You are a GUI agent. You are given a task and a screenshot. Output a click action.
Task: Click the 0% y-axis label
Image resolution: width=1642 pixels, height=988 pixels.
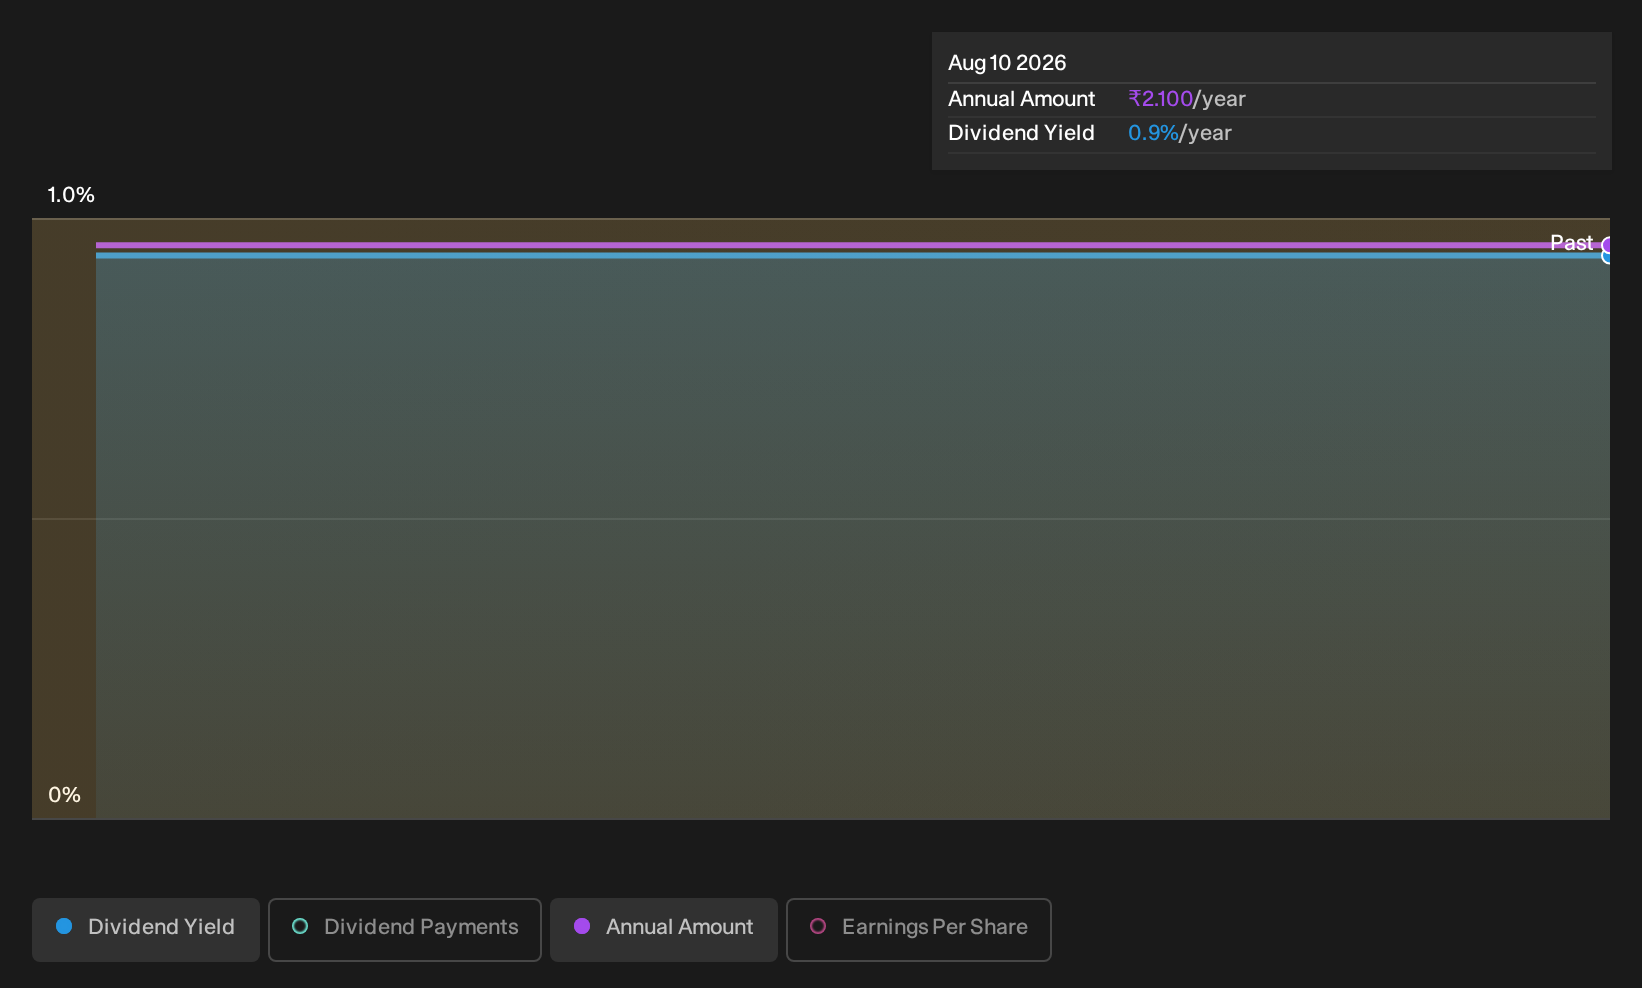64,795
